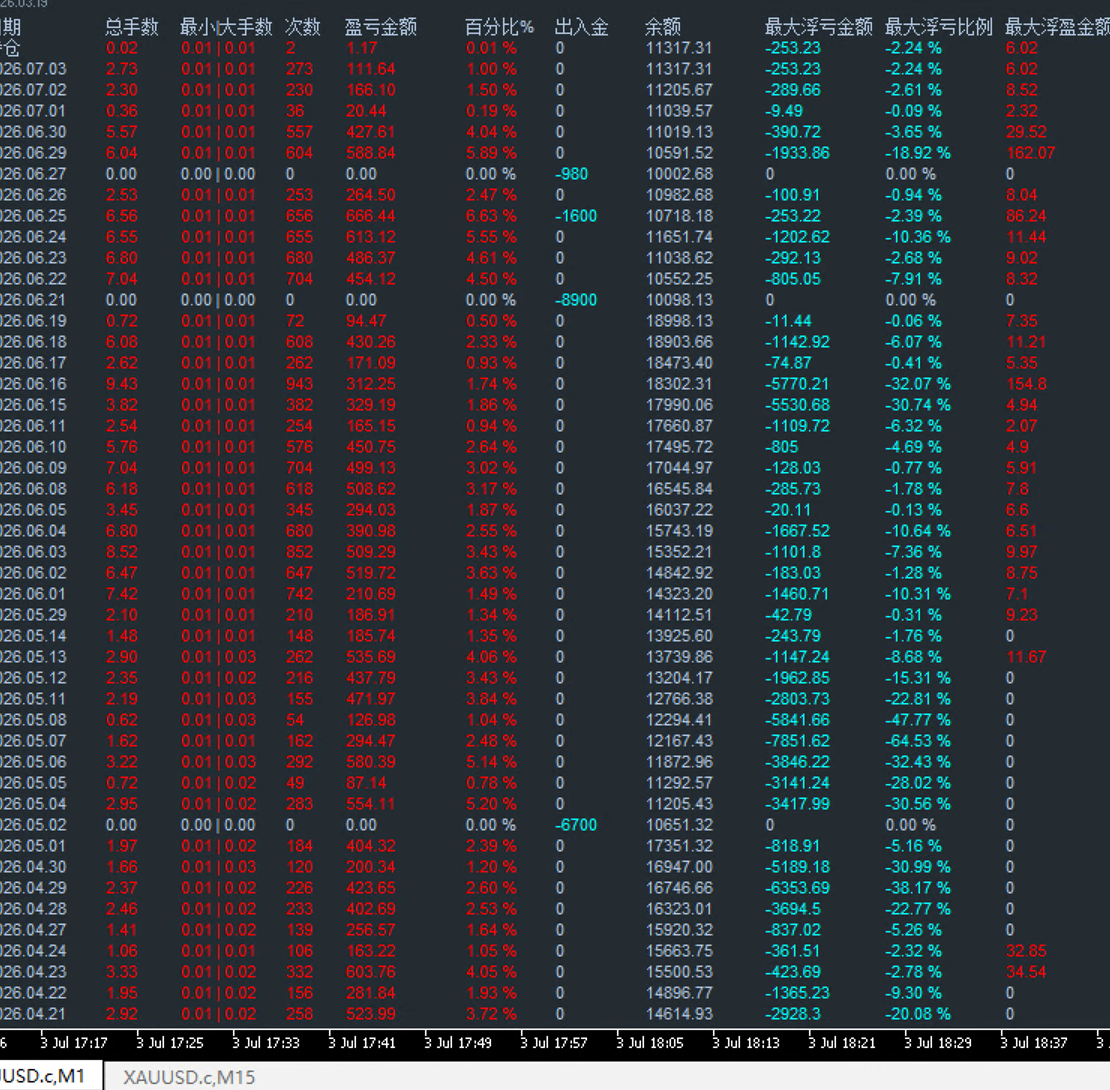Select the -980 withdrawal value
The height and width of the screenshot is (1090, 1110).
(572, 174)
